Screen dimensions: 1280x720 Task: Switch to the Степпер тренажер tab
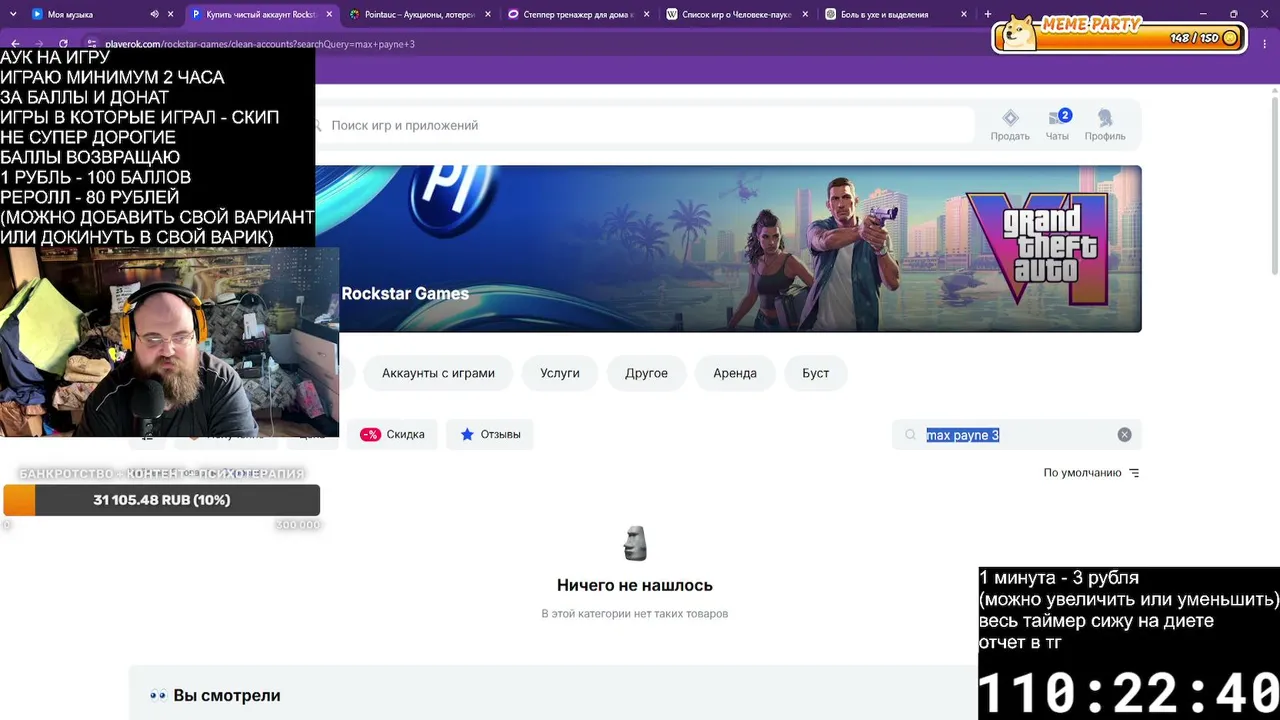coord(579,15)
